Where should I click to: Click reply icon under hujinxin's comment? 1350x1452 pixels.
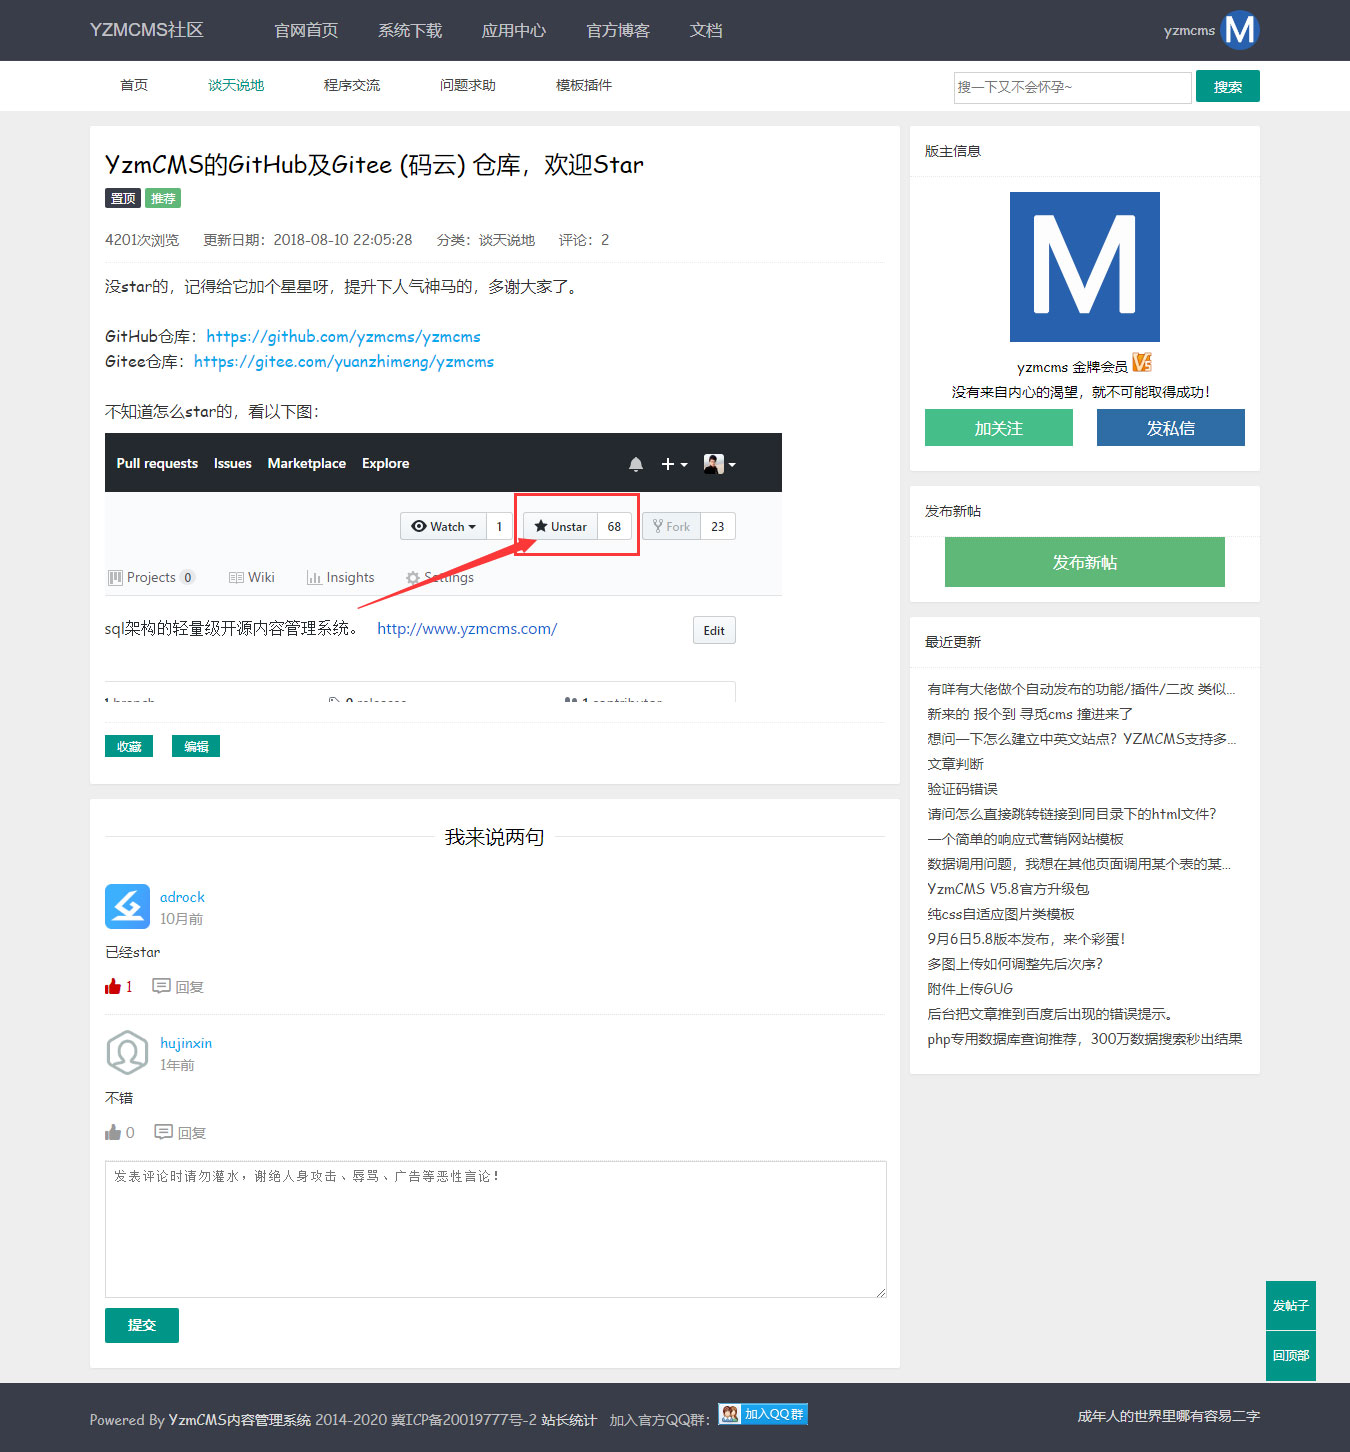point(163,1133)
